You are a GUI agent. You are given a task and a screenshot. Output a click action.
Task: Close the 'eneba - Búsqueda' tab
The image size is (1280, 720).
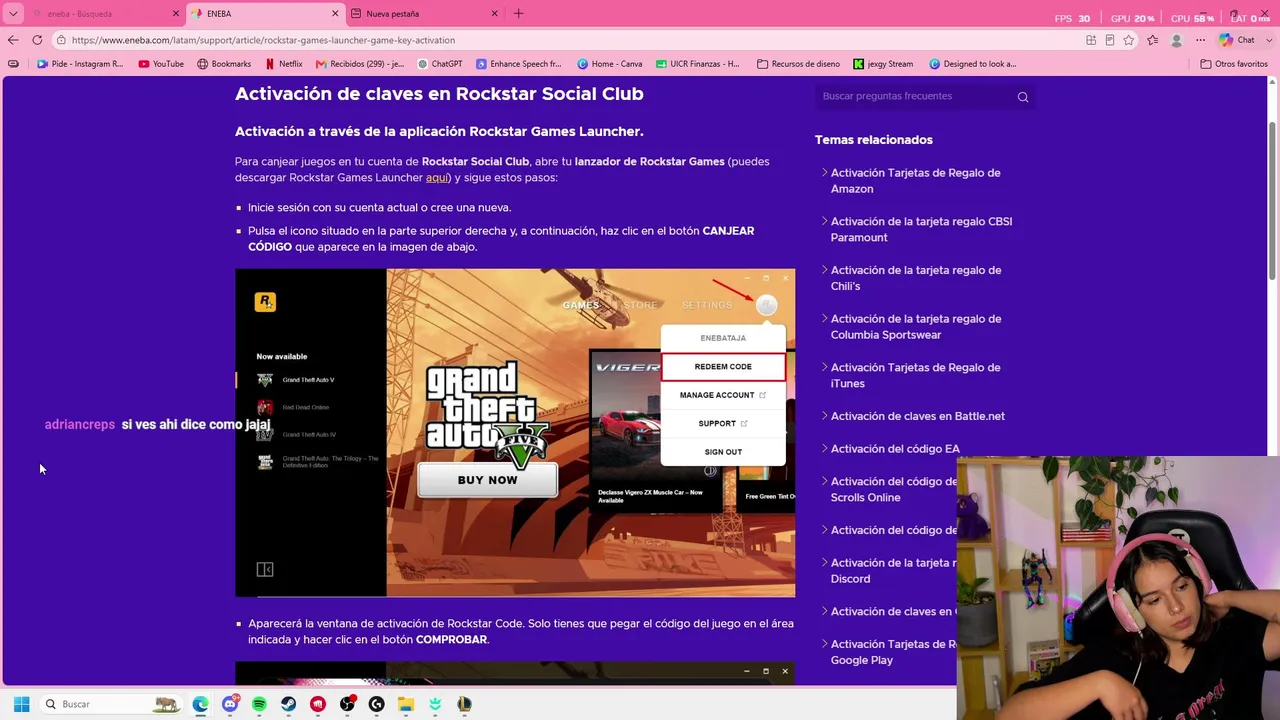point(176,14)
